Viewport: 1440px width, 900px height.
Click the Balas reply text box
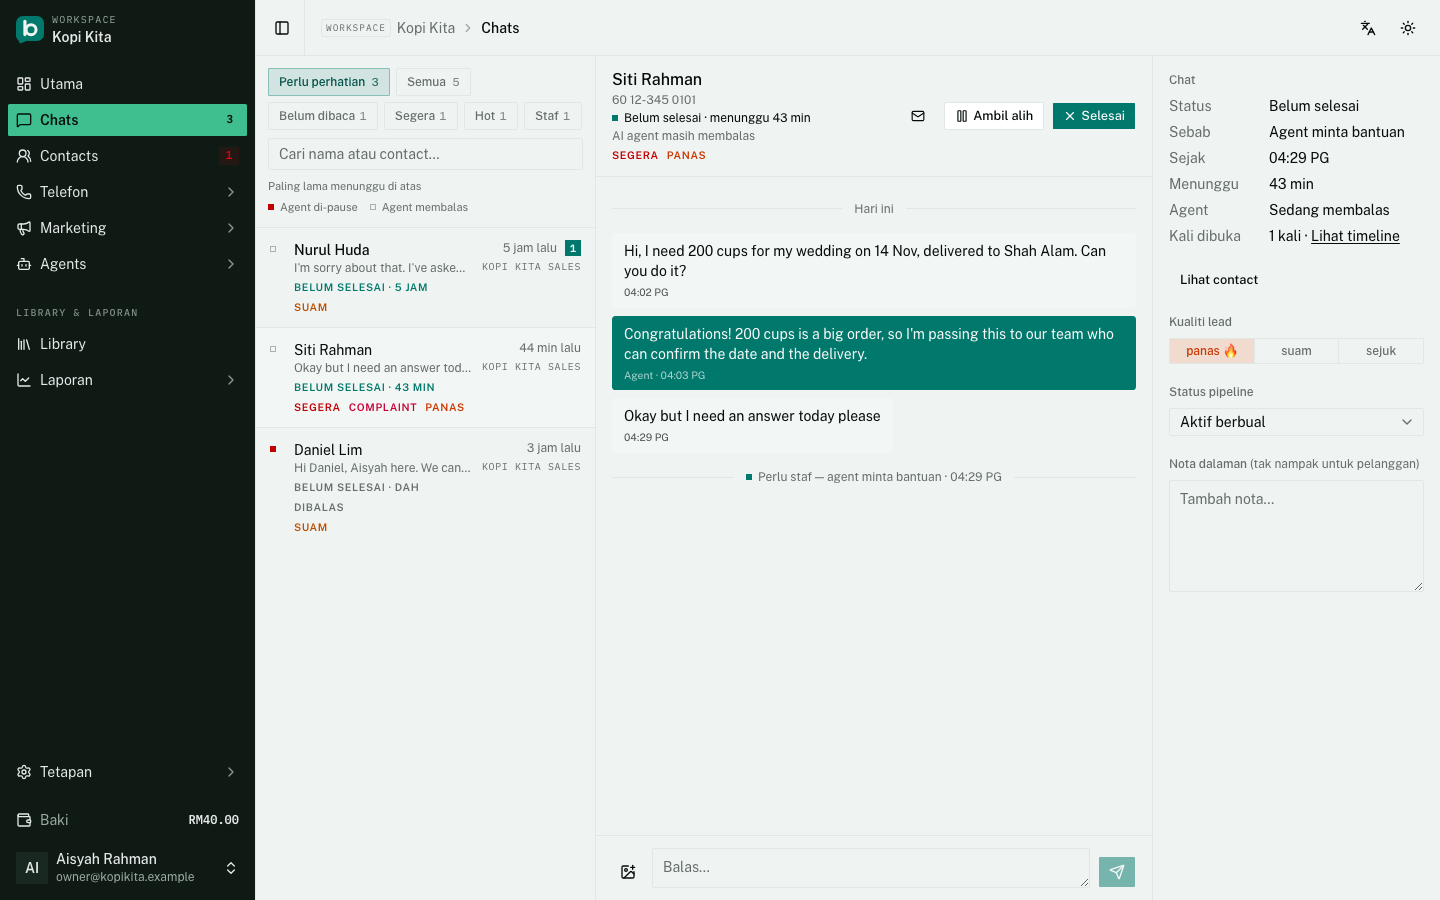[x=871, y=868]
